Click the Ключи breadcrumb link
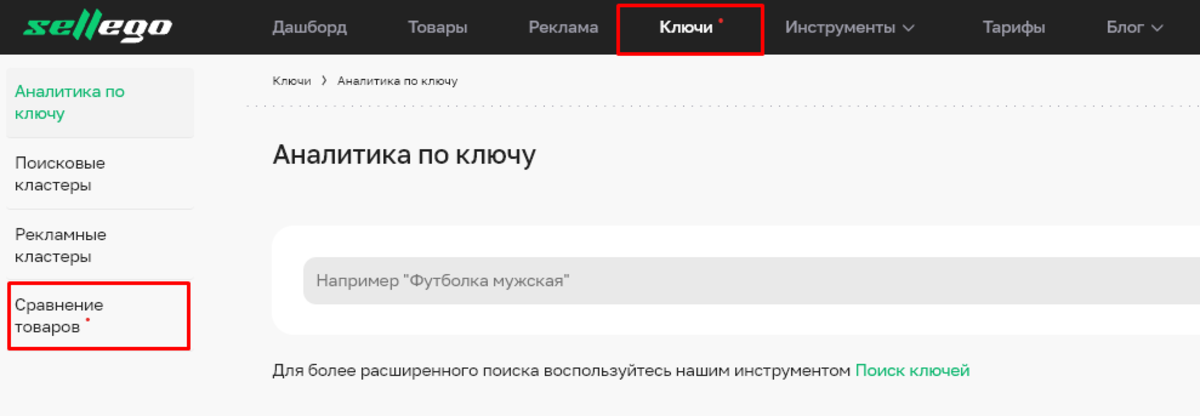 [x=291, y=80]
